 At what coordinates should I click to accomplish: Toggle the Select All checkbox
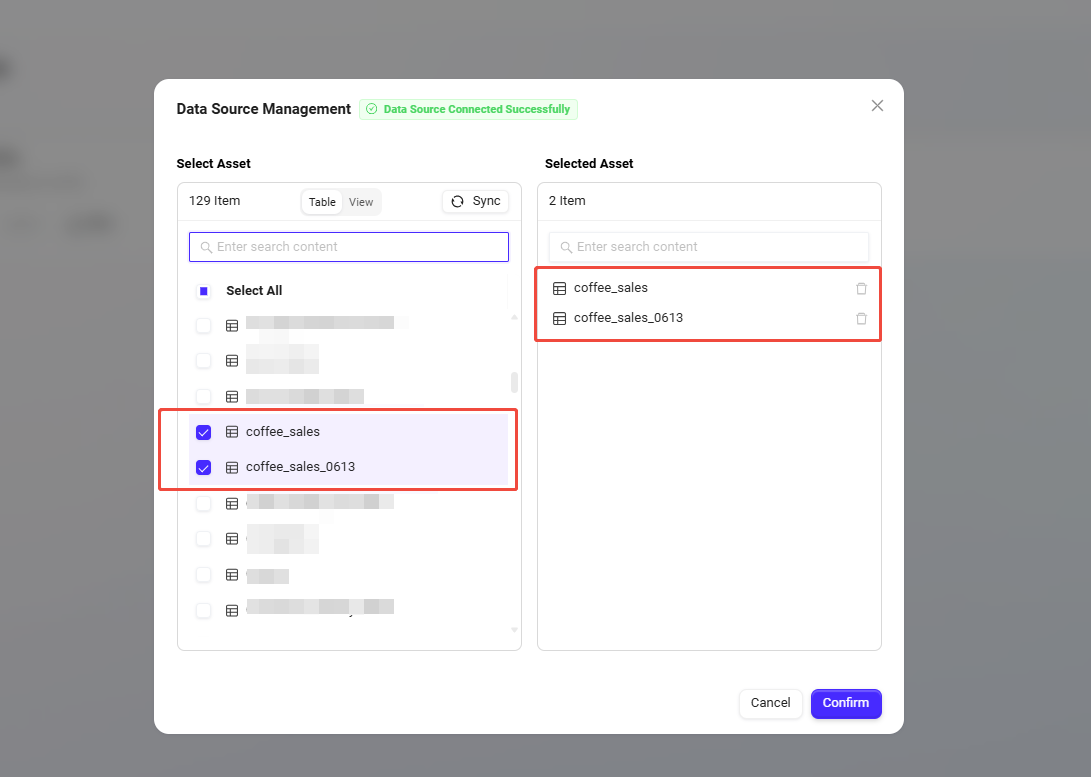click(x=204, y=291)
